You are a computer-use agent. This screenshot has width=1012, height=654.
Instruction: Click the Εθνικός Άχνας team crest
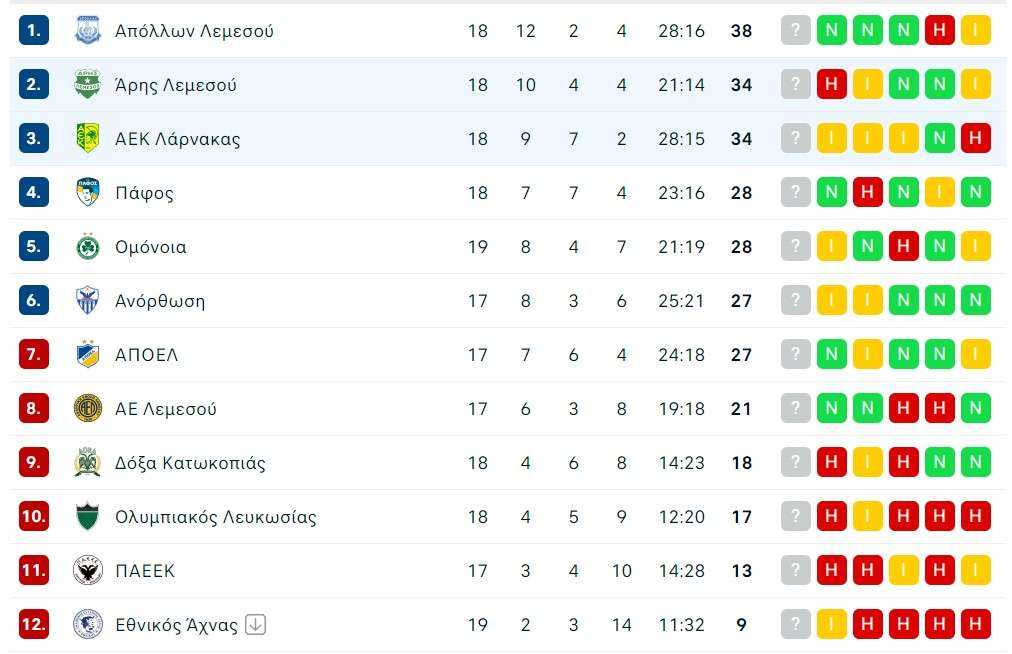88,624
